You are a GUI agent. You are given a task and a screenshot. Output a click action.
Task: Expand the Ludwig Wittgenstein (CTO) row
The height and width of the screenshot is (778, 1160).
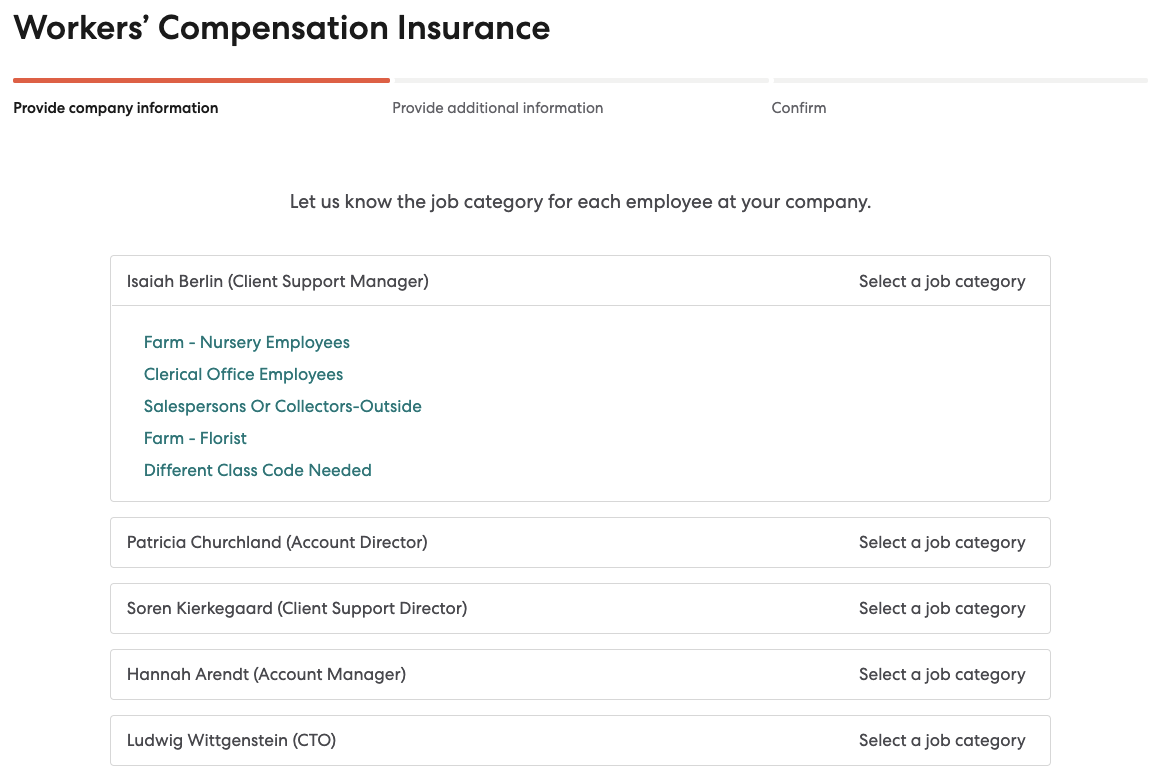(x=580, y=740)
